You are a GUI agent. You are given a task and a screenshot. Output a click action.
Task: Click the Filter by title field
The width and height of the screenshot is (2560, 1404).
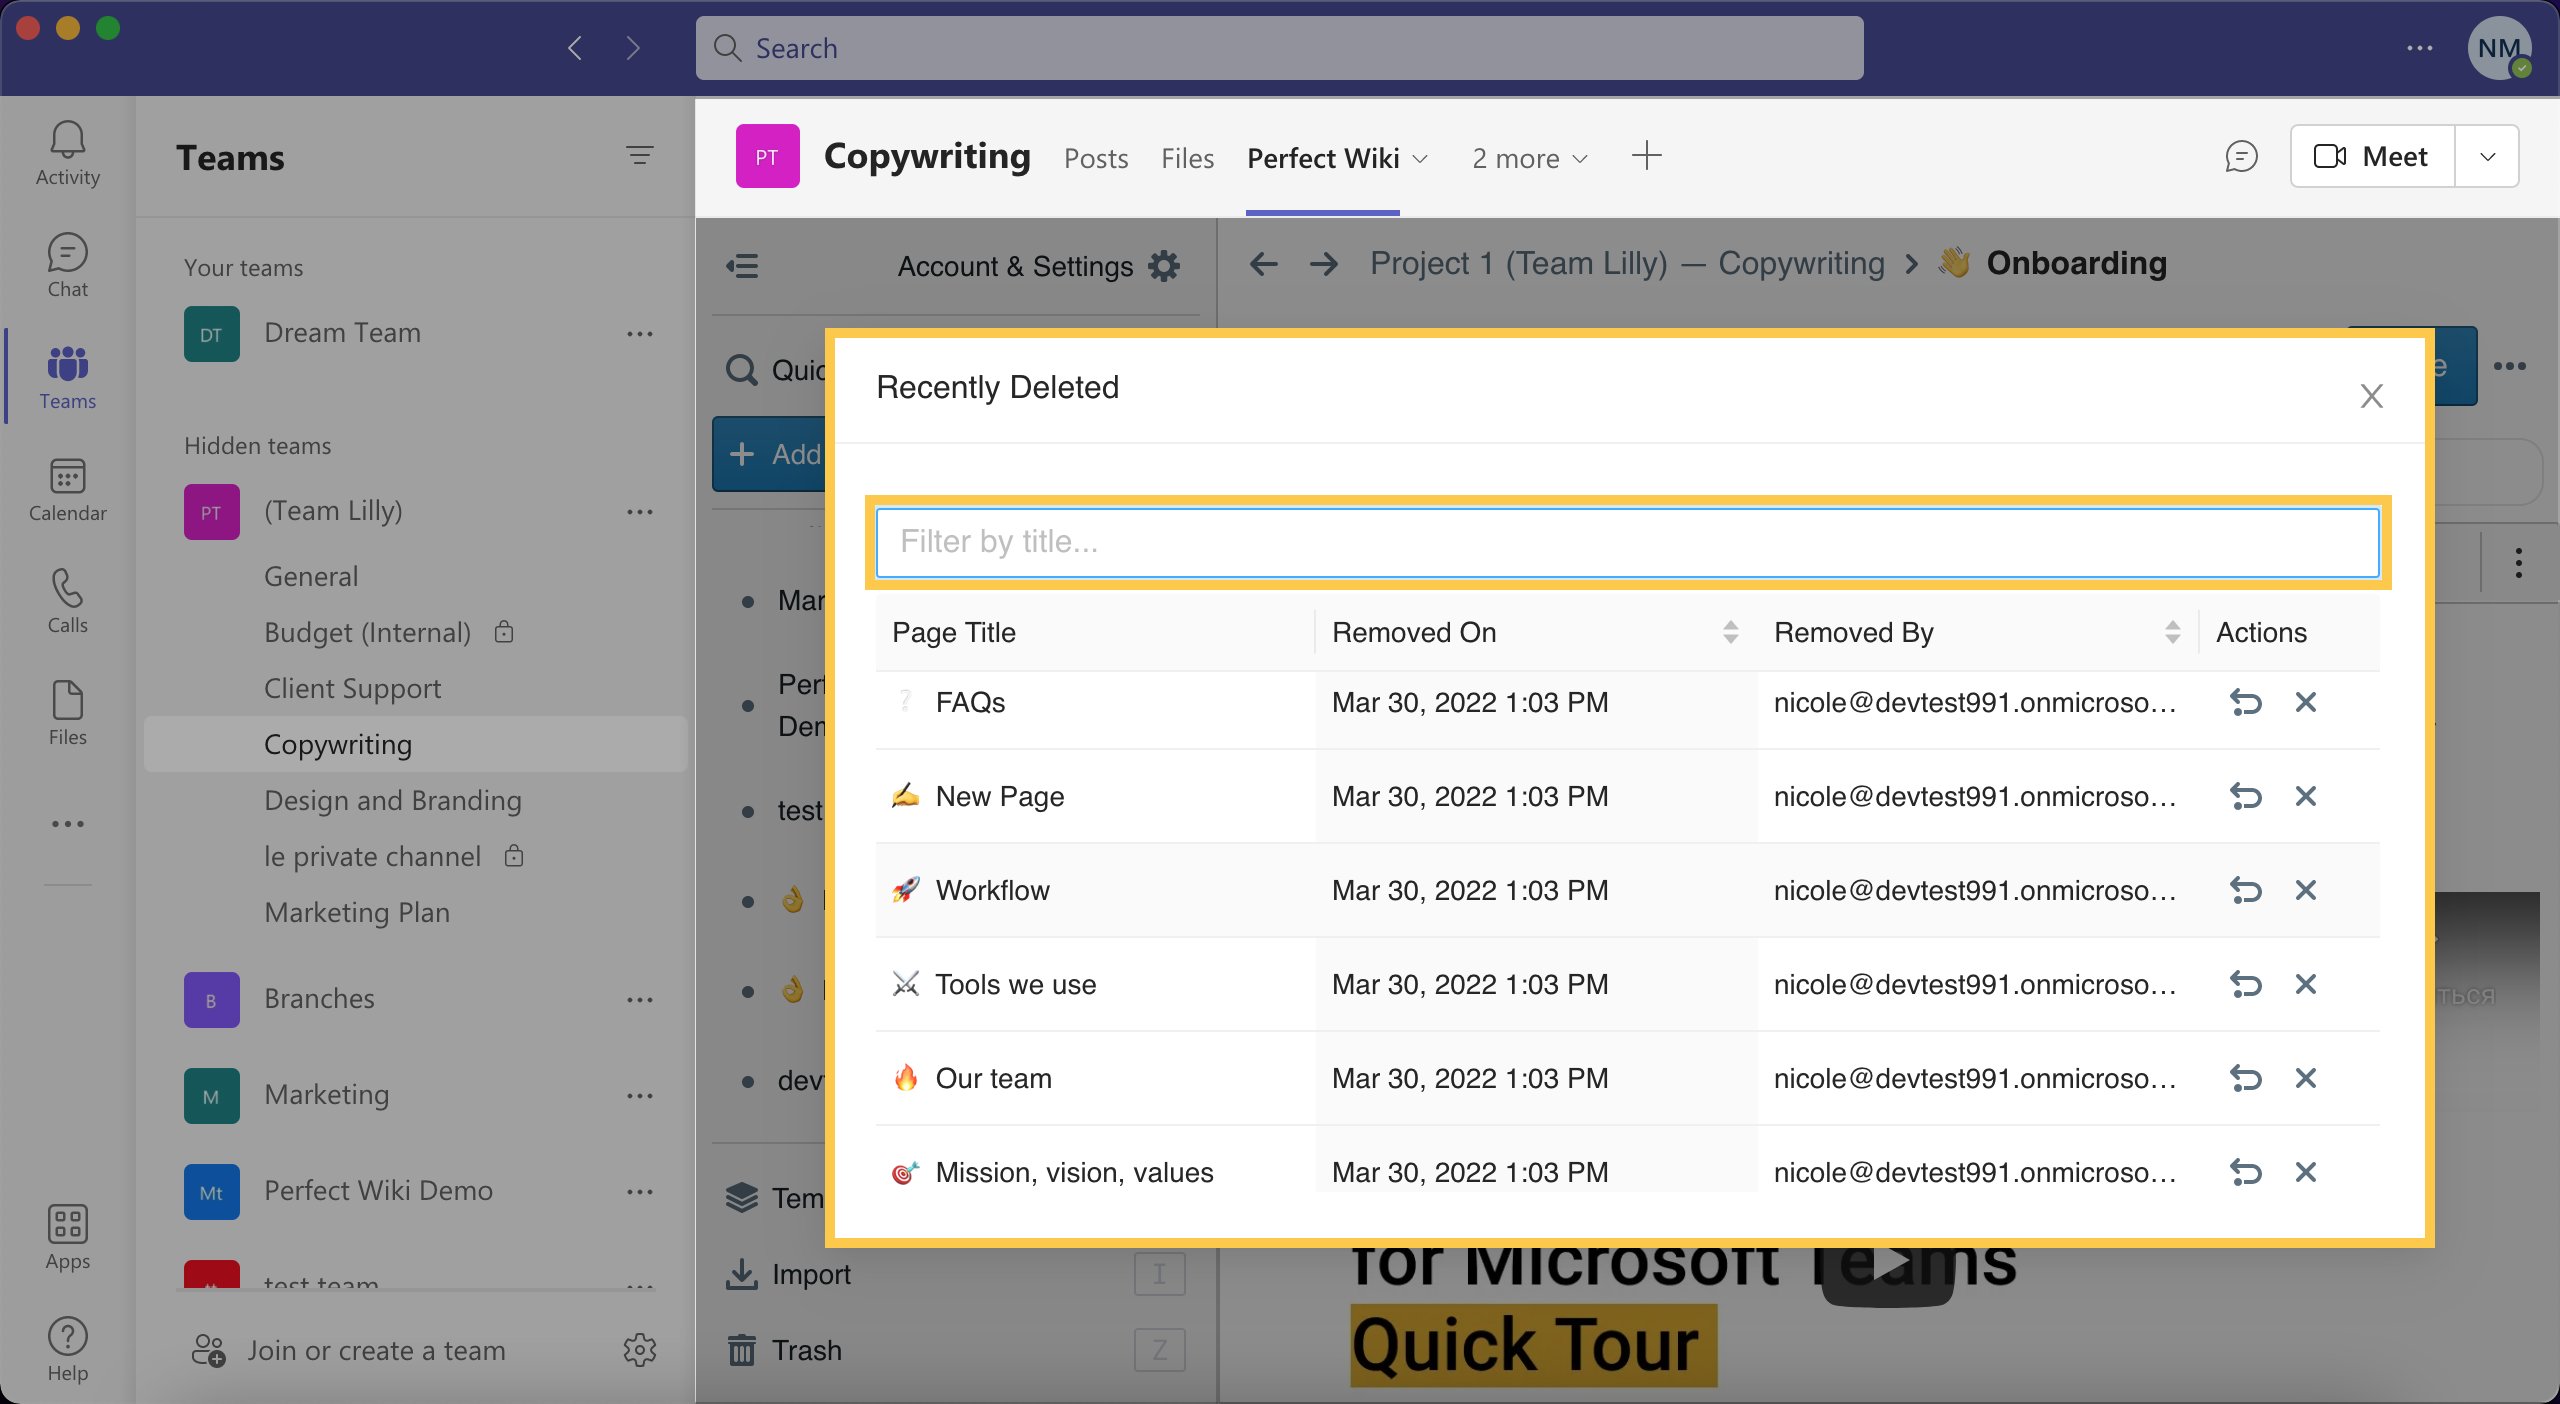click(x=1627, y=542)
